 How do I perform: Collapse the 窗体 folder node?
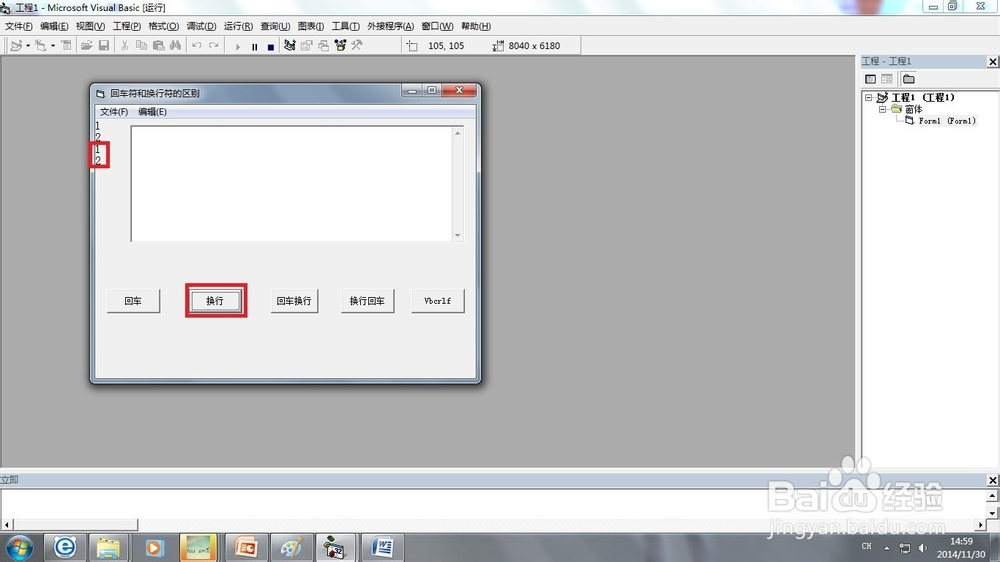click(x=883, y=109)
